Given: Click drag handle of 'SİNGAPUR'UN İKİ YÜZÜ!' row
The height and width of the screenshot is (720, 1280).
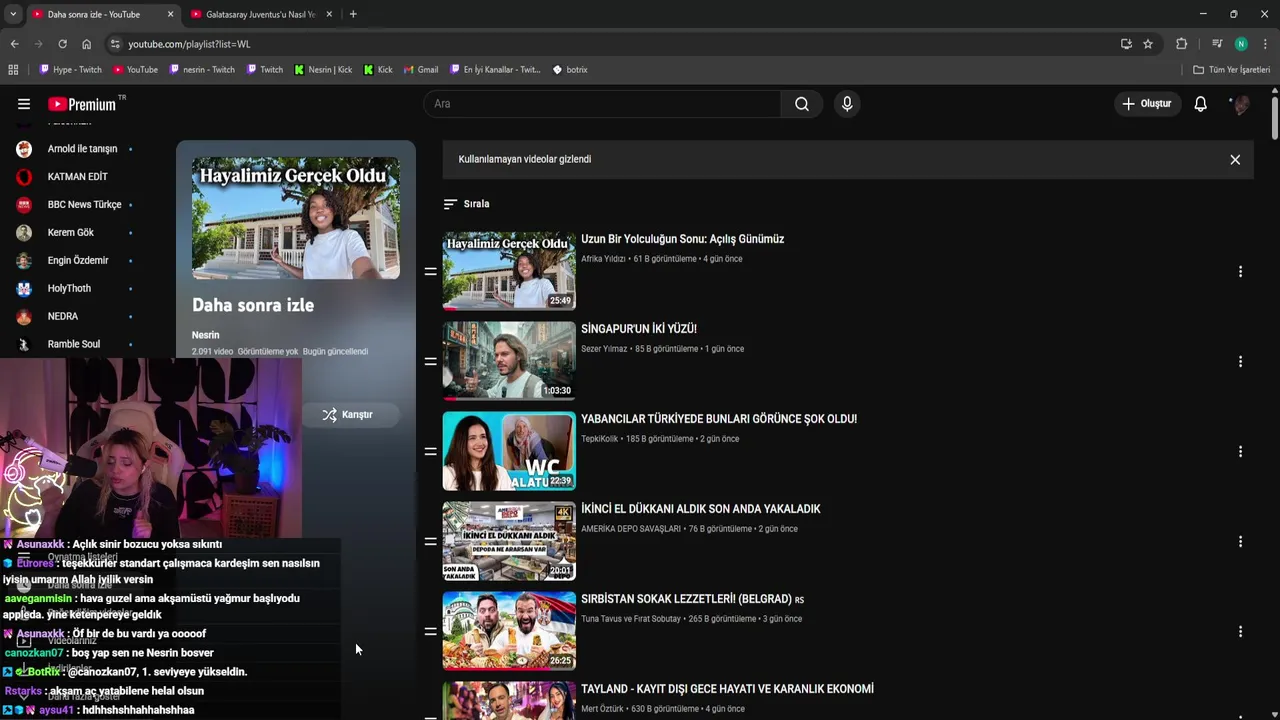Looking at the screenshot, I should [430, 361].
